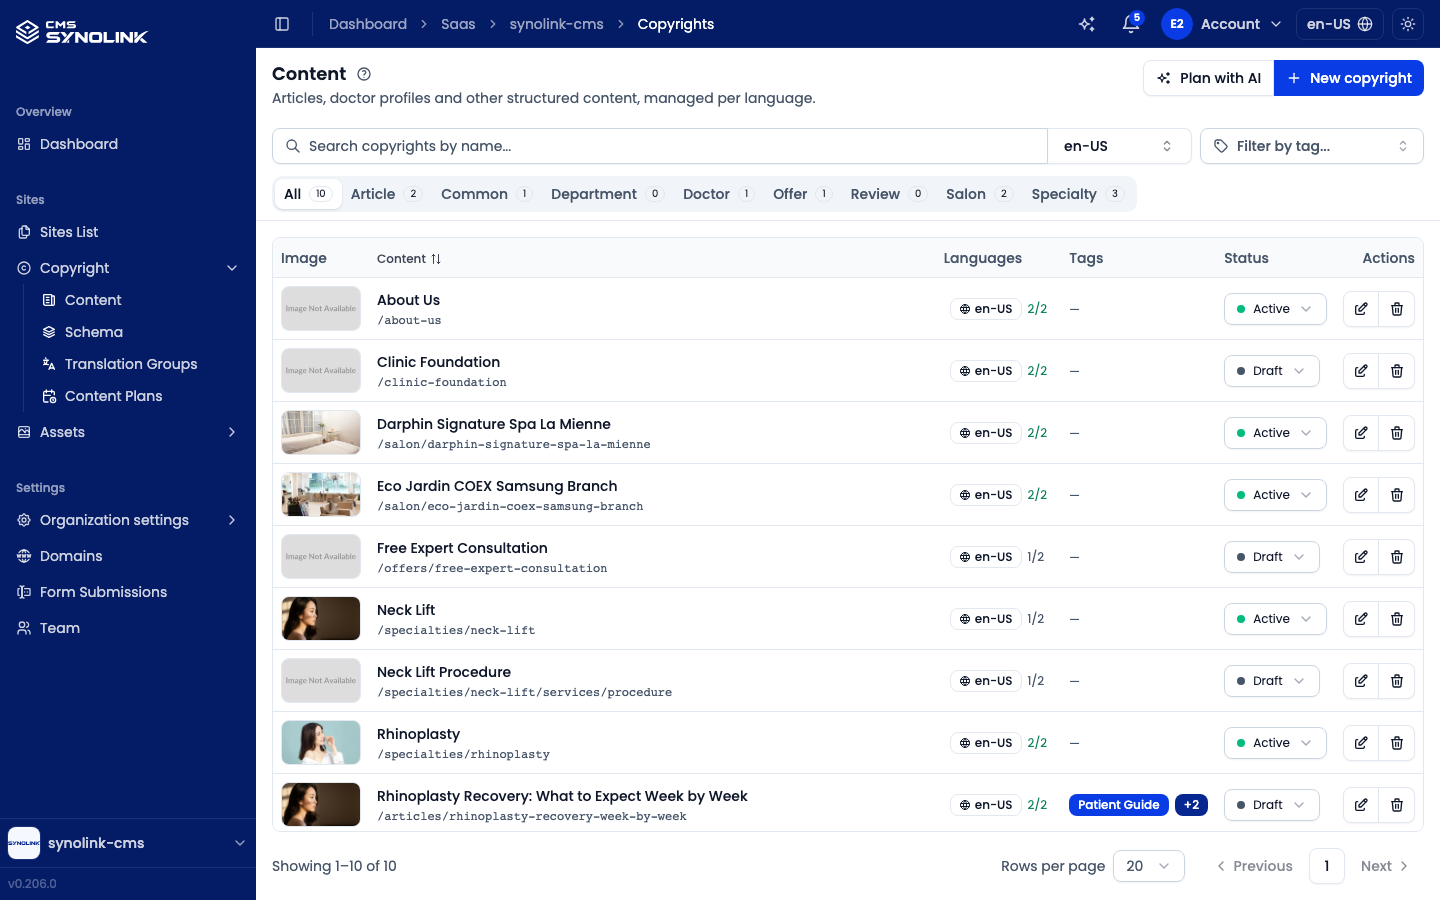Delete the About Us entry
The width and height of the screenshot is (1440, 900).
1397,309
